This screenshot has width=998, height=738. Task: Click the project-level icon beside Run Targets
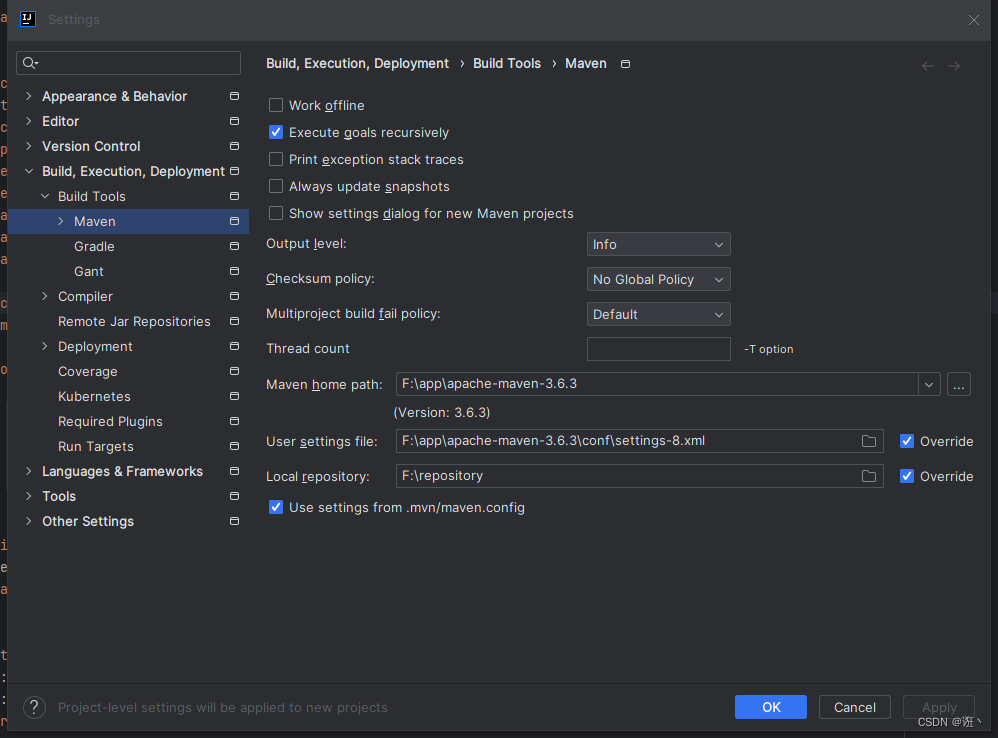[234, 447]
